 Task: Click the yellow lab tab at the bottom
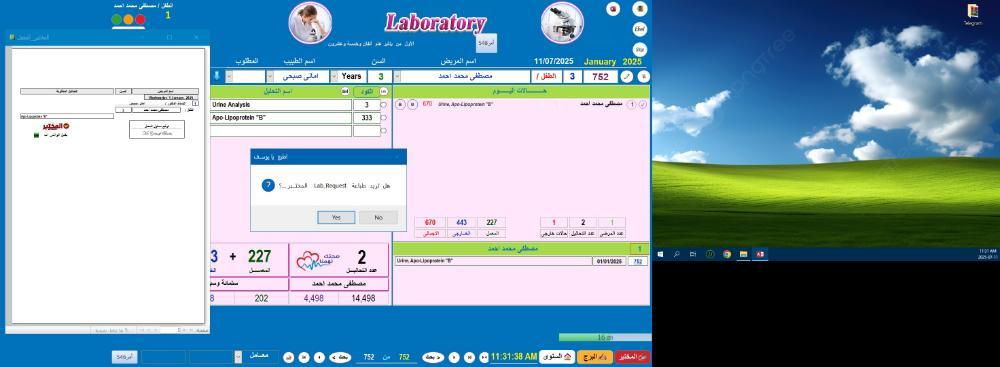tap(595, 357)
